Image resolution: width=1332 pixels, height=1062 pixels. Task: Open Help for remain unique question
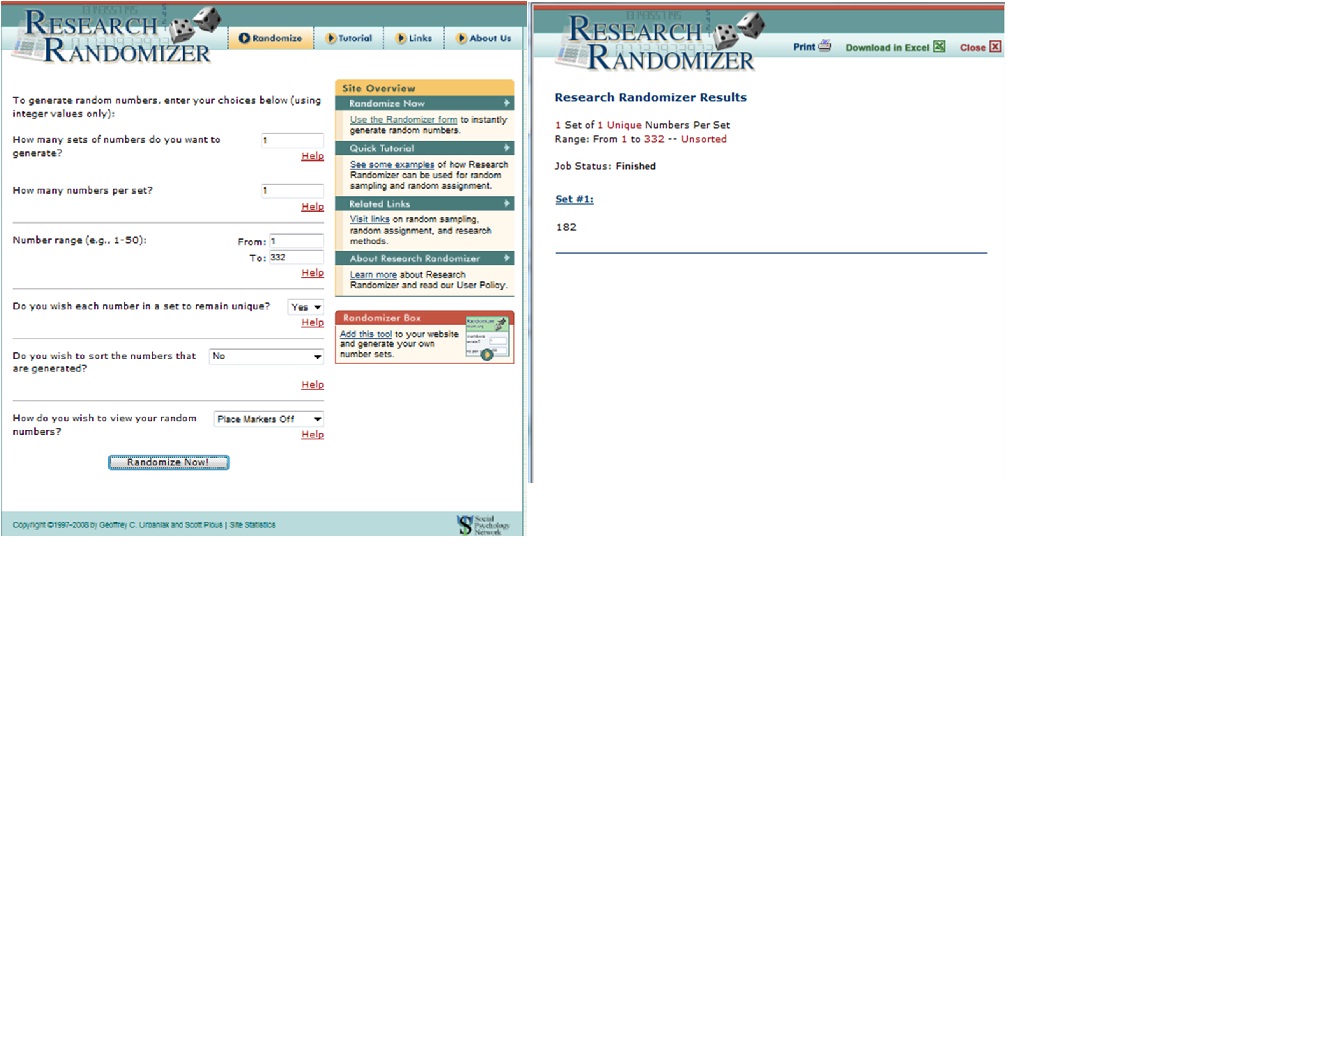[312, 323]
